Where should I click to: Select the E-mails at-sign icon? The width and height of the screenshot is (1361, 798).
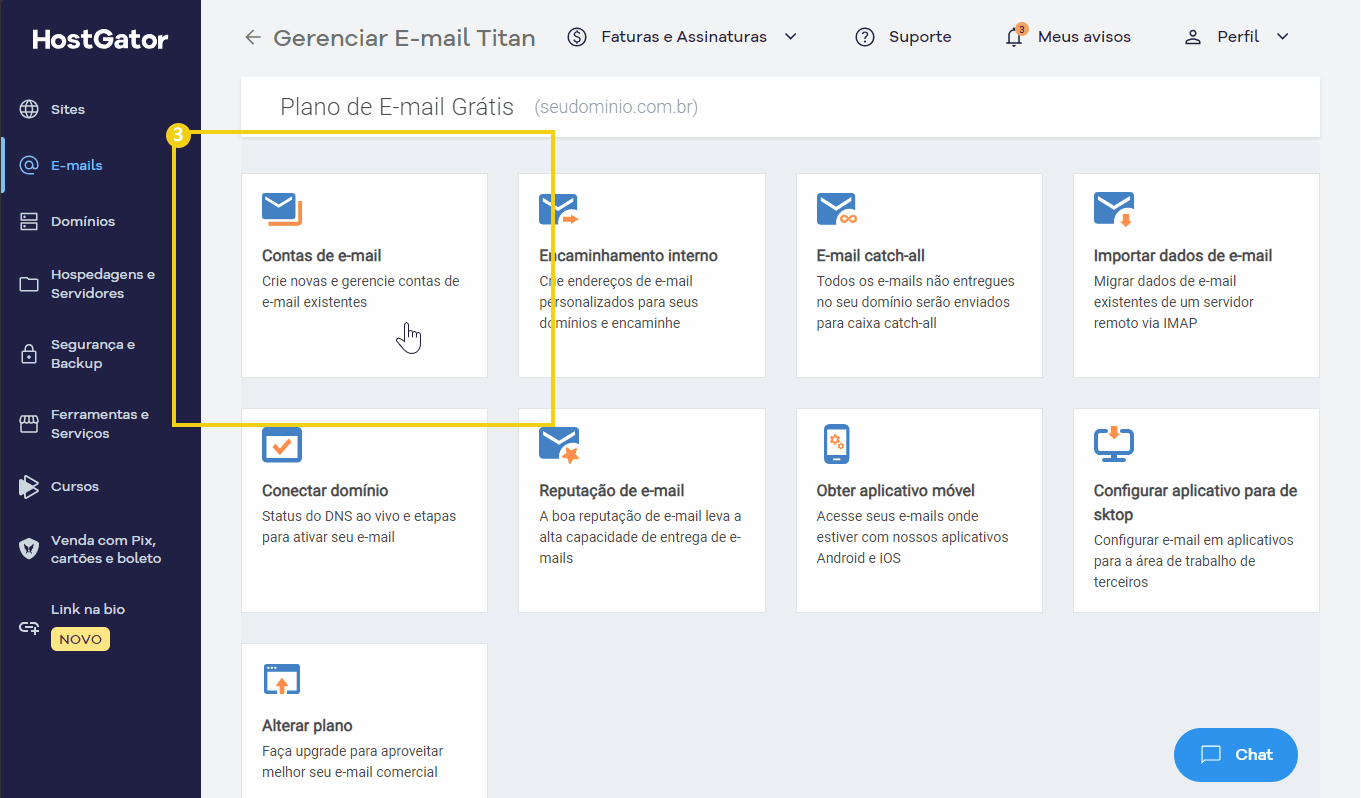pyautogui.click(x=29, y=165)
